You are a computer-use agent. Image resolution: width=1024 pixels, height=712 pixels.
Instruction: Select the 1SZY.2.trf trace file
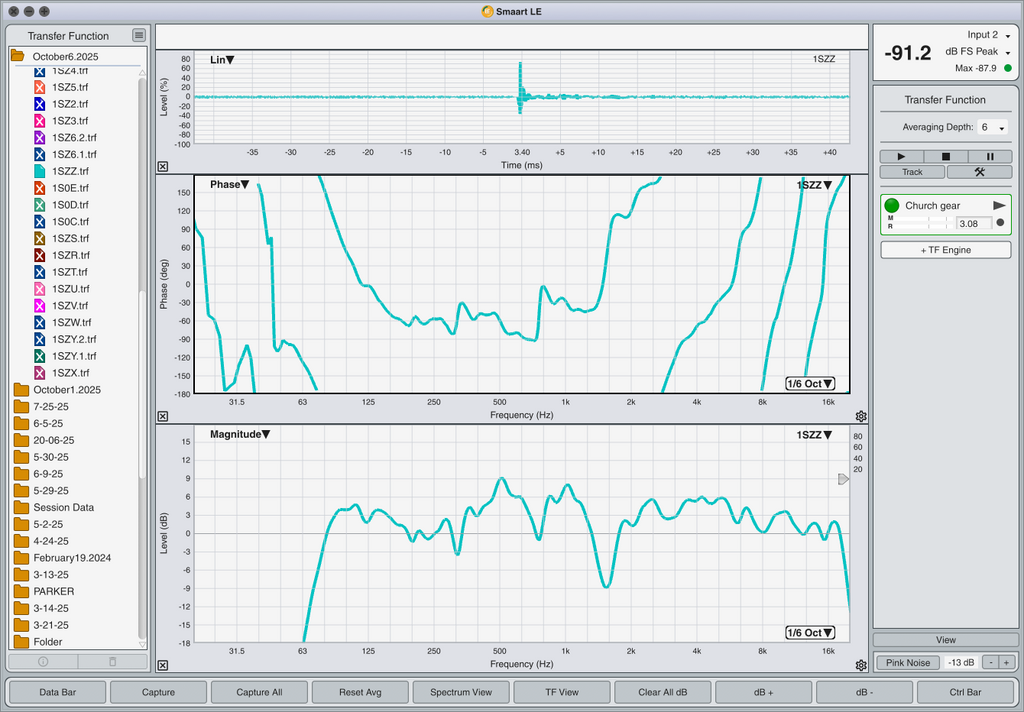pos(74,339)
